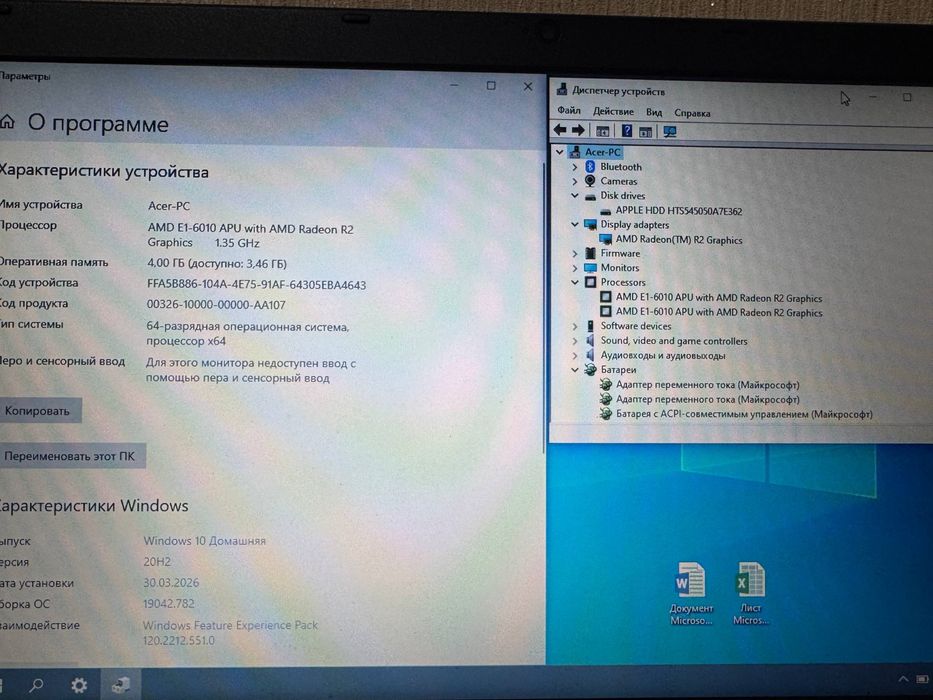Expand the Bluetooth node
The height and width of the screenshot is (700, 933).
tap(575, 167)
